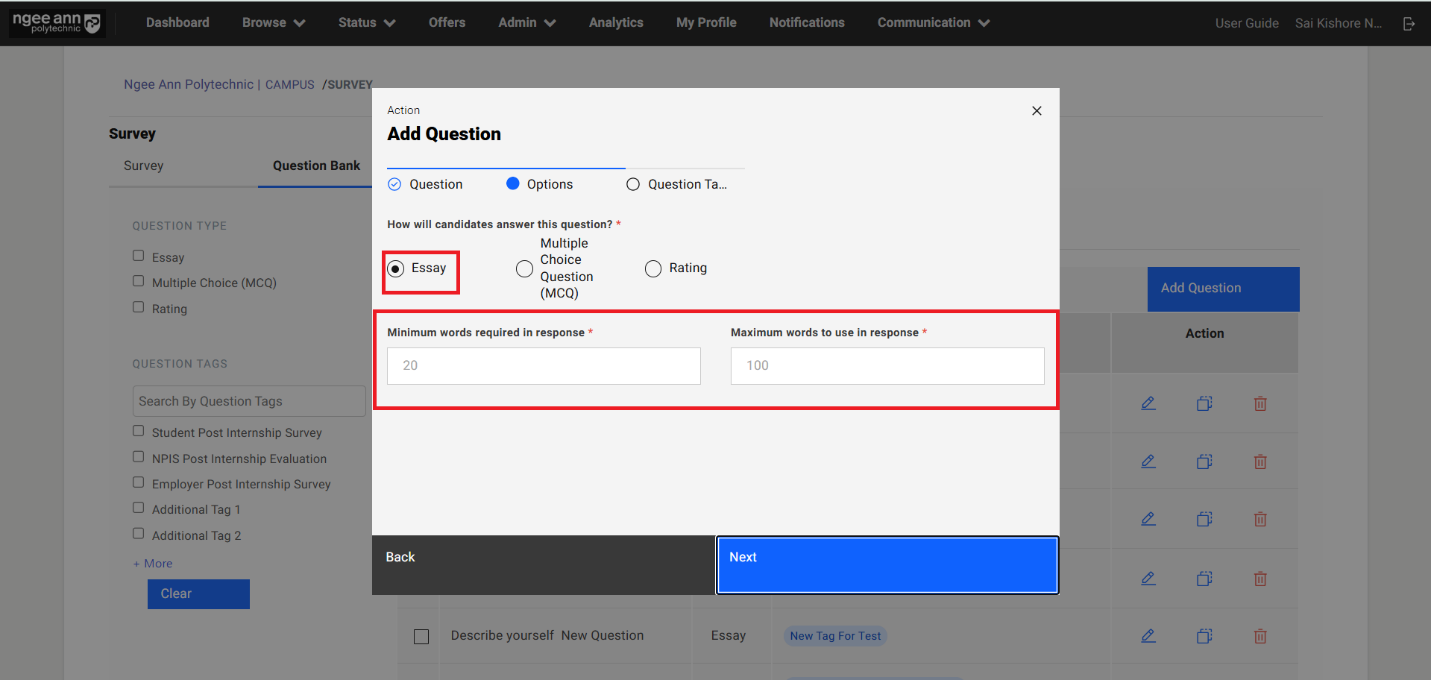Click the first row's red delete icon
The image size is (1431, 680).
pos(1260,404)
